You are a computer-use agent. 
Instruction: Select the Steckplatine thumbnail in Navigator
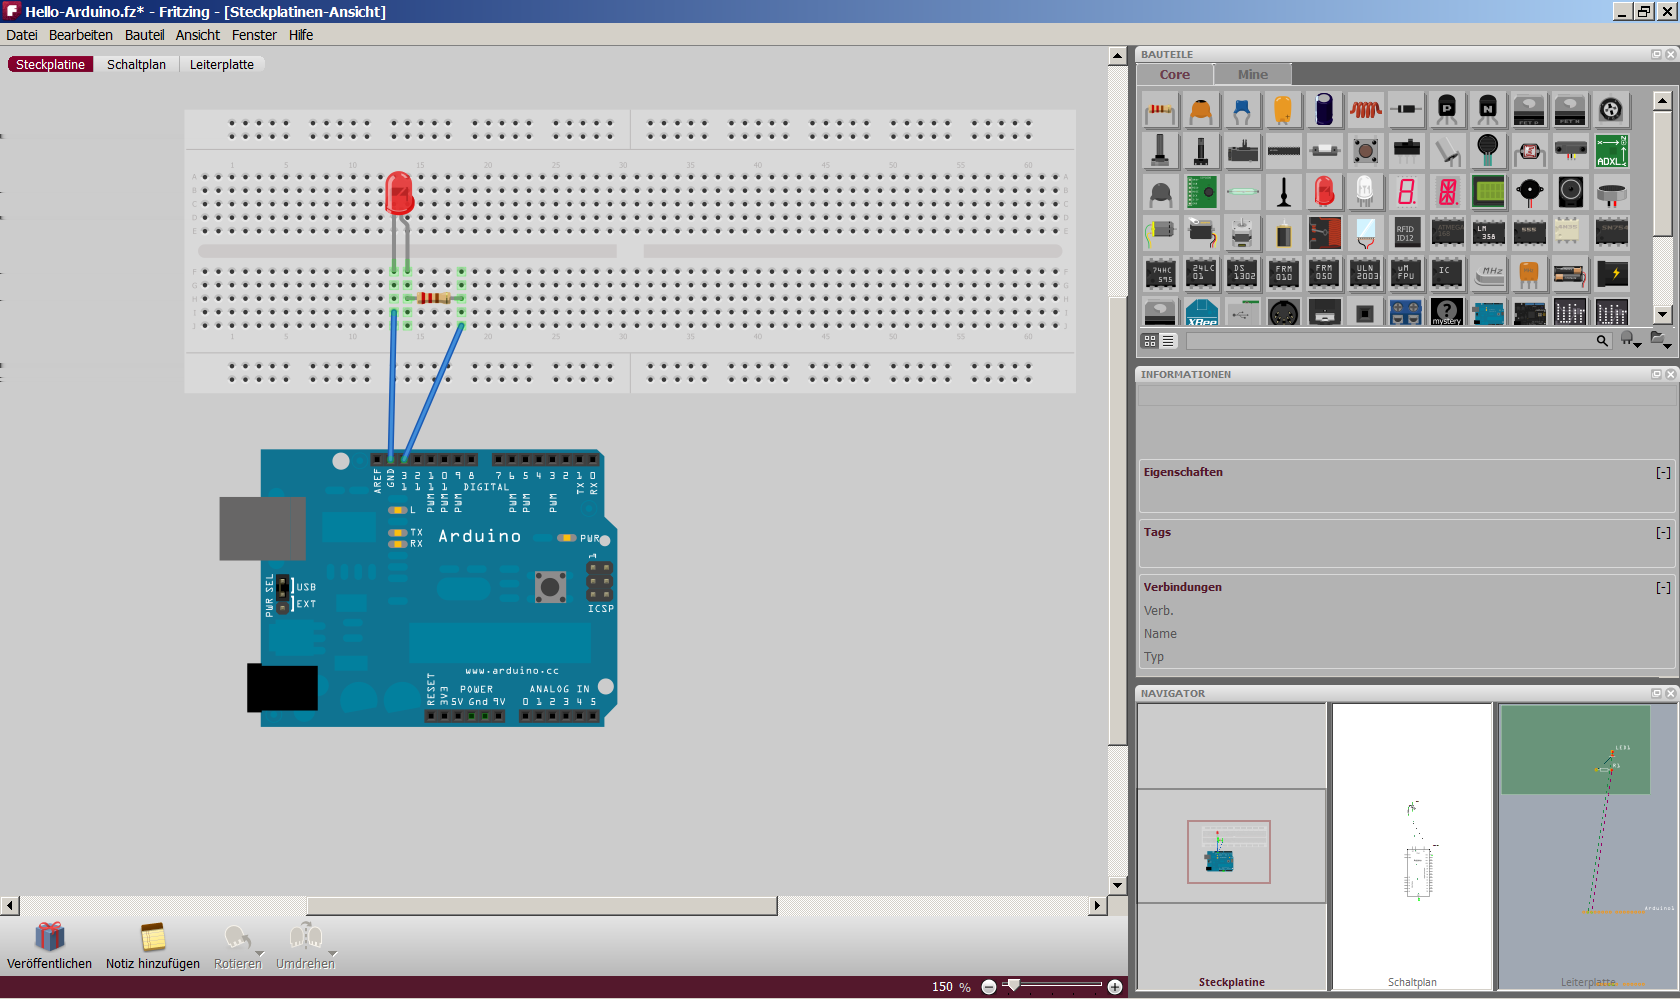click(x=1232, y=846)
